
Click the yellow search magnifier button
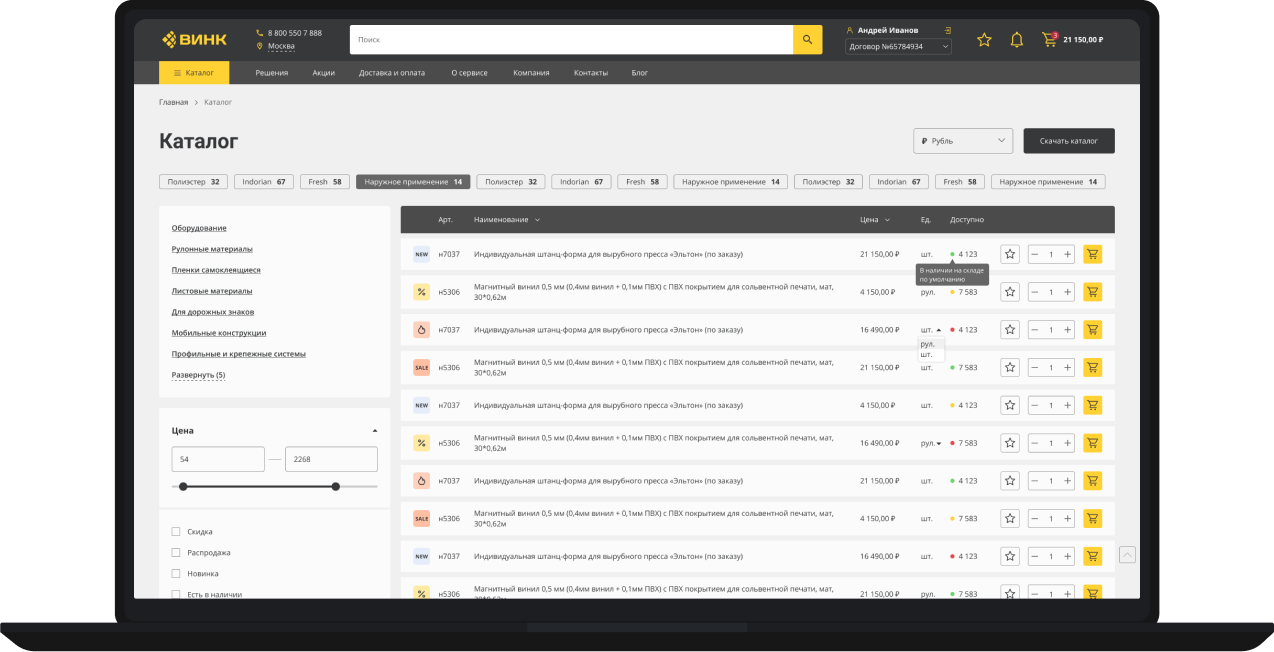point(807,40)
